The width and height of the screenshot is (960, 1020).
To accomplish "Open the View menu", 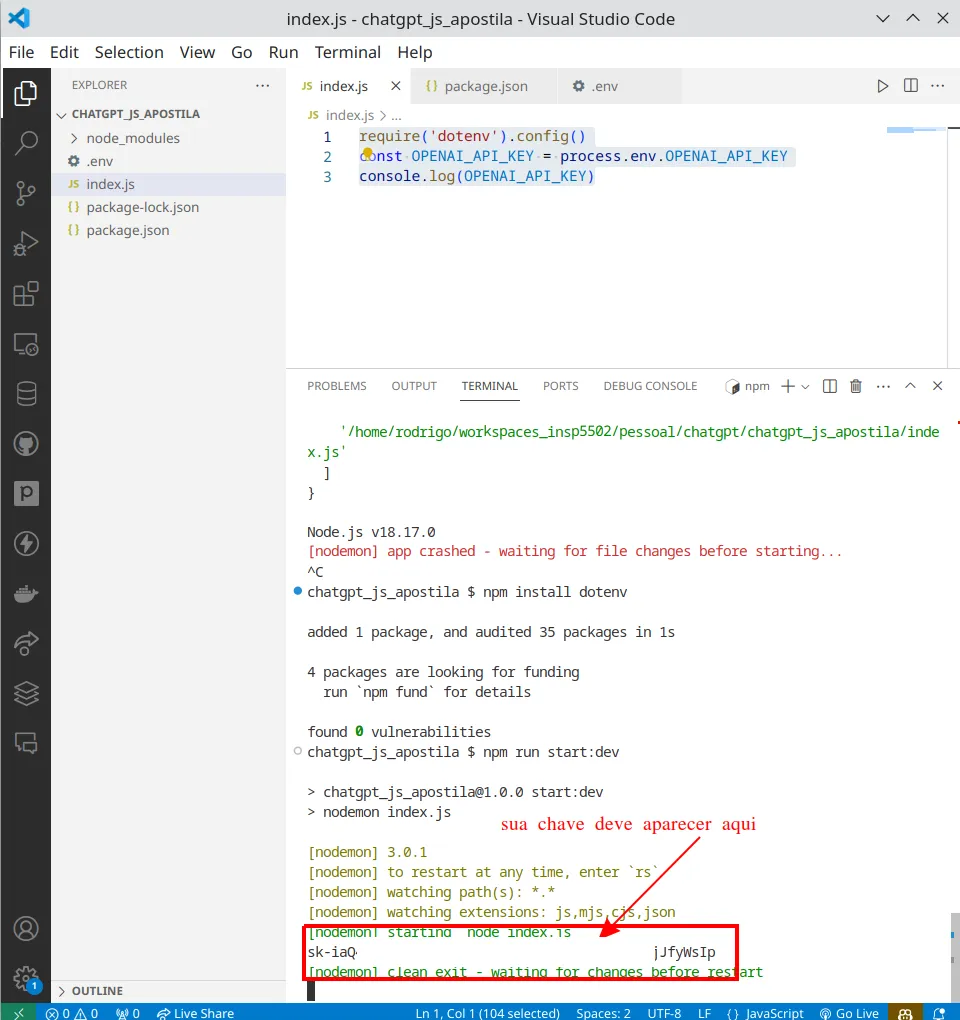I will click(x=197, y=52).
